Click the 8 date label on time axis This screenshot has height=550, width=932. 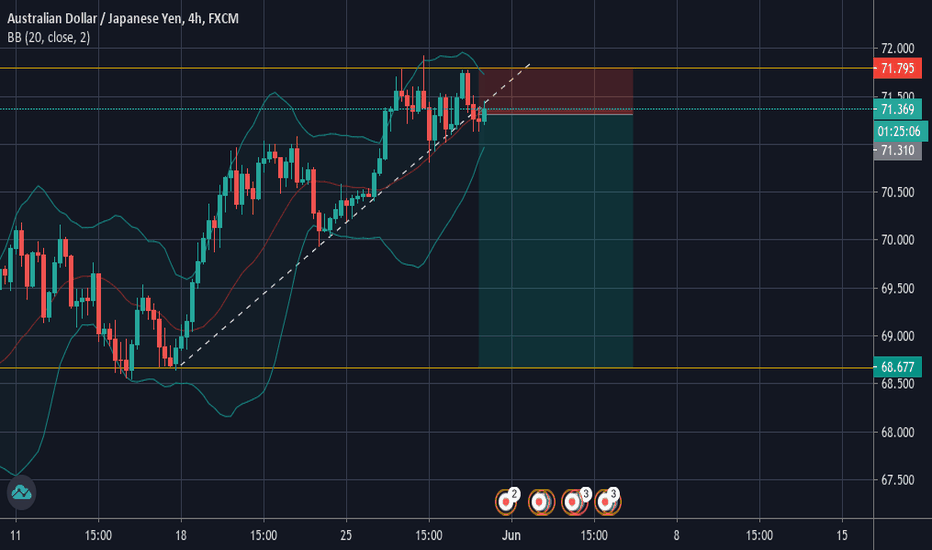[676, 535]
